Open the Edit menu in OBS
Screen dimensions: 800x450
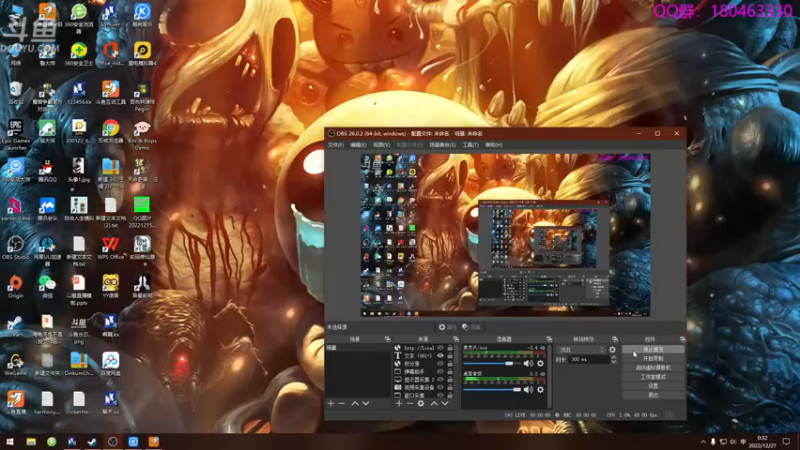click(x=358, y=145)
